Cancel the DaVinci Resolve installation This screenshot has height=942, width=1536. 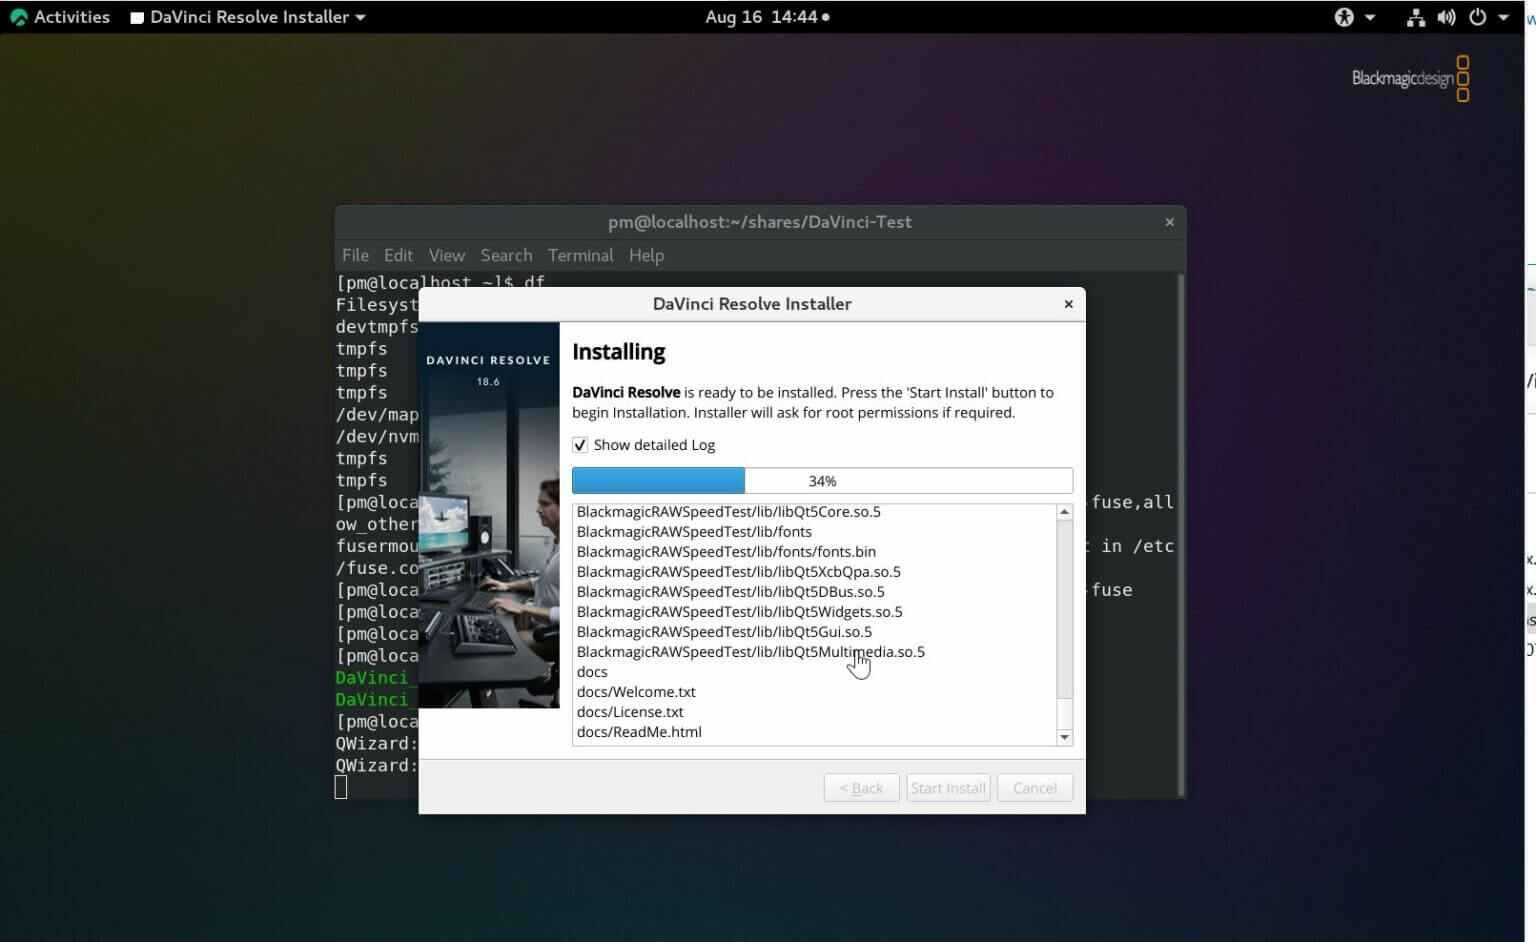[1034, 787]
